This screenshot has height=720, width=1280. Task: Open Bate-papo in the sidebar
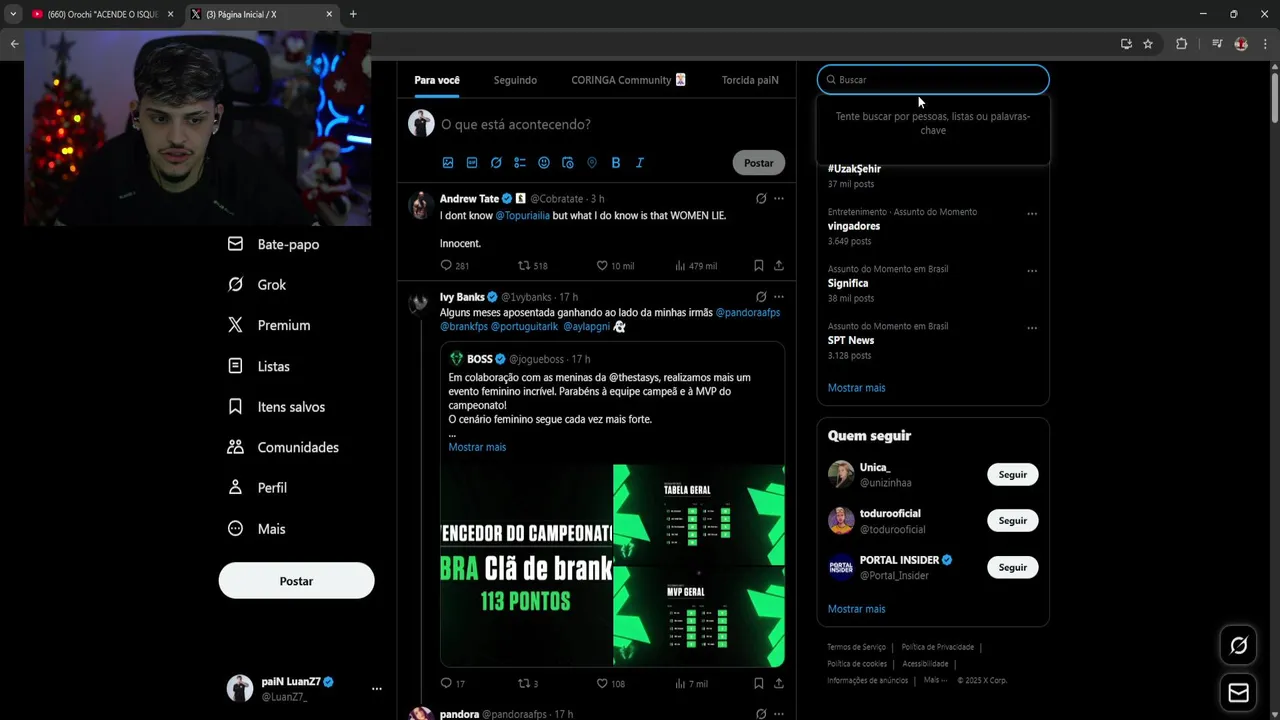[x=273, y=244]
